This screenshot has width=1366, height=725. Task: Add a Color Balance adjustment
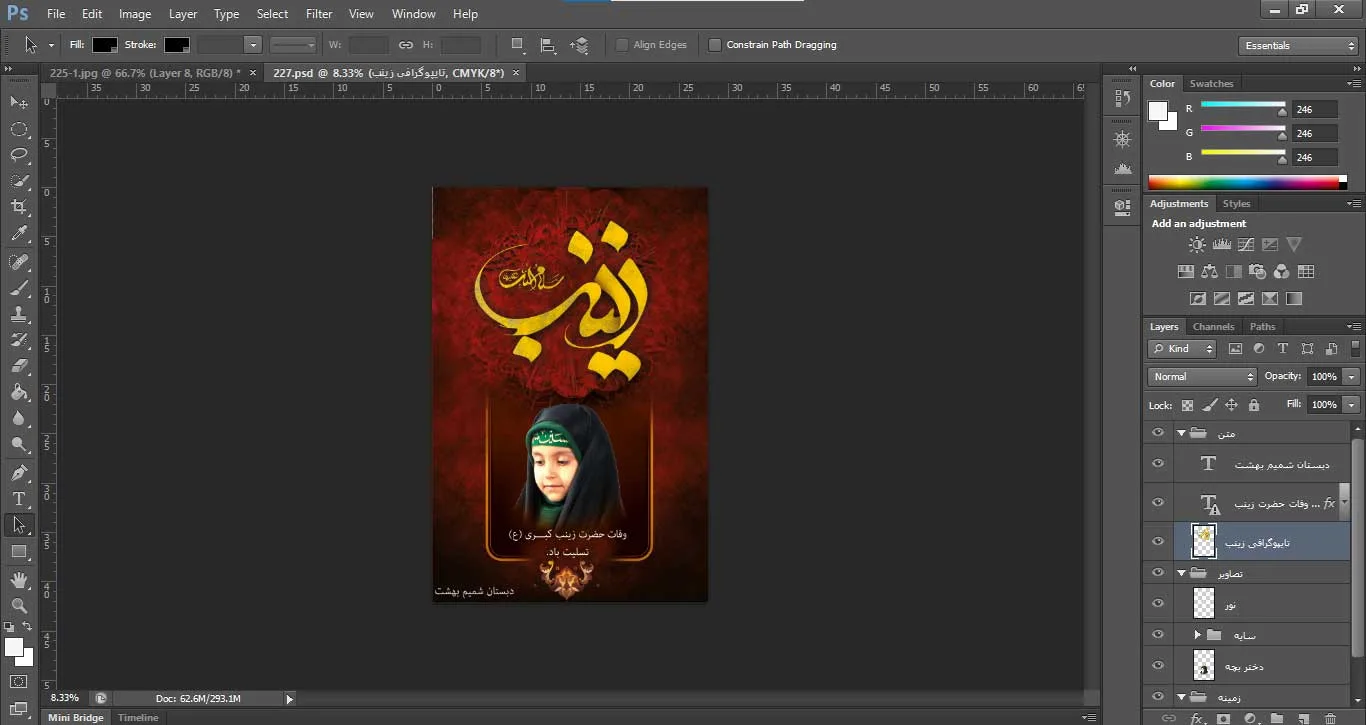click(x=1209, y=272)
